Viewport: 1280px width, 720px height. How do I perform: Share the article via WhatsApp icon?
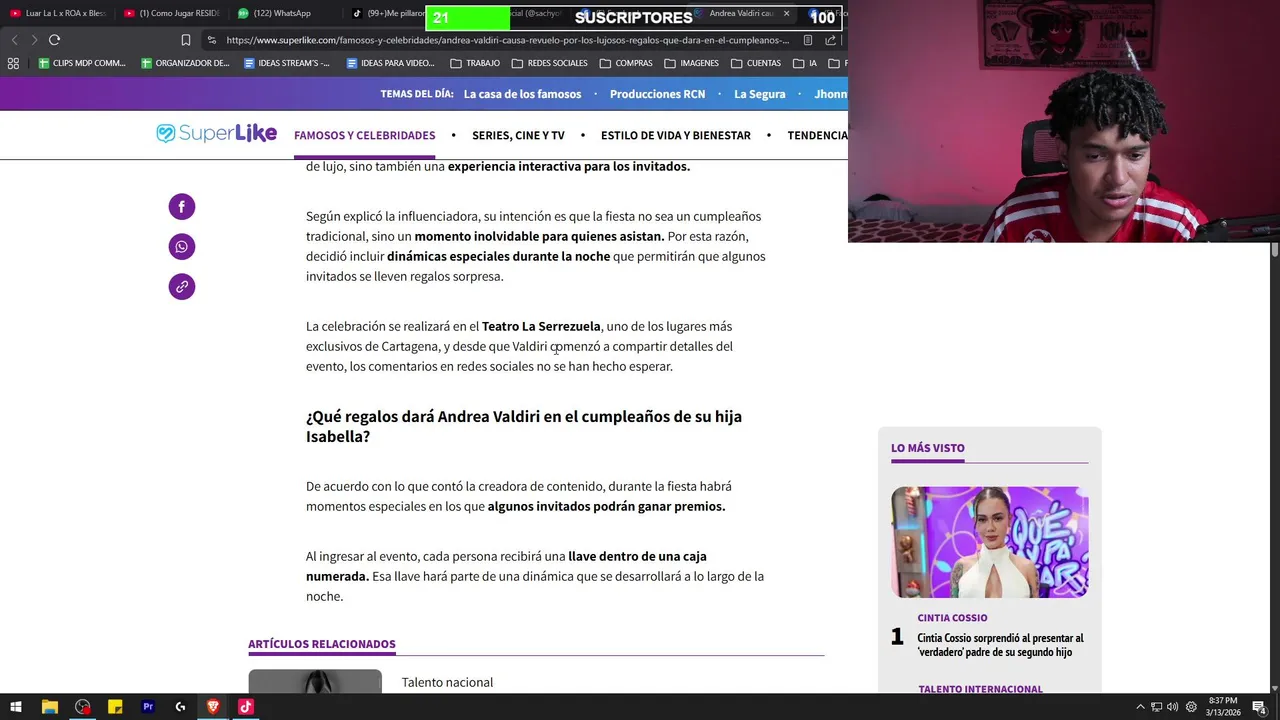tap(181, 247)
